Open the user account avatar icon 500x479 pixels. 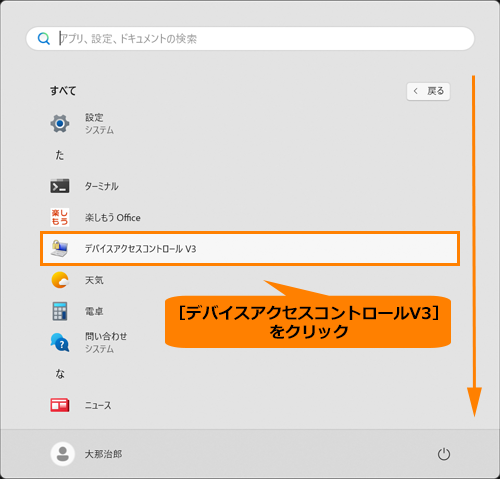click(x=62, y=454)
